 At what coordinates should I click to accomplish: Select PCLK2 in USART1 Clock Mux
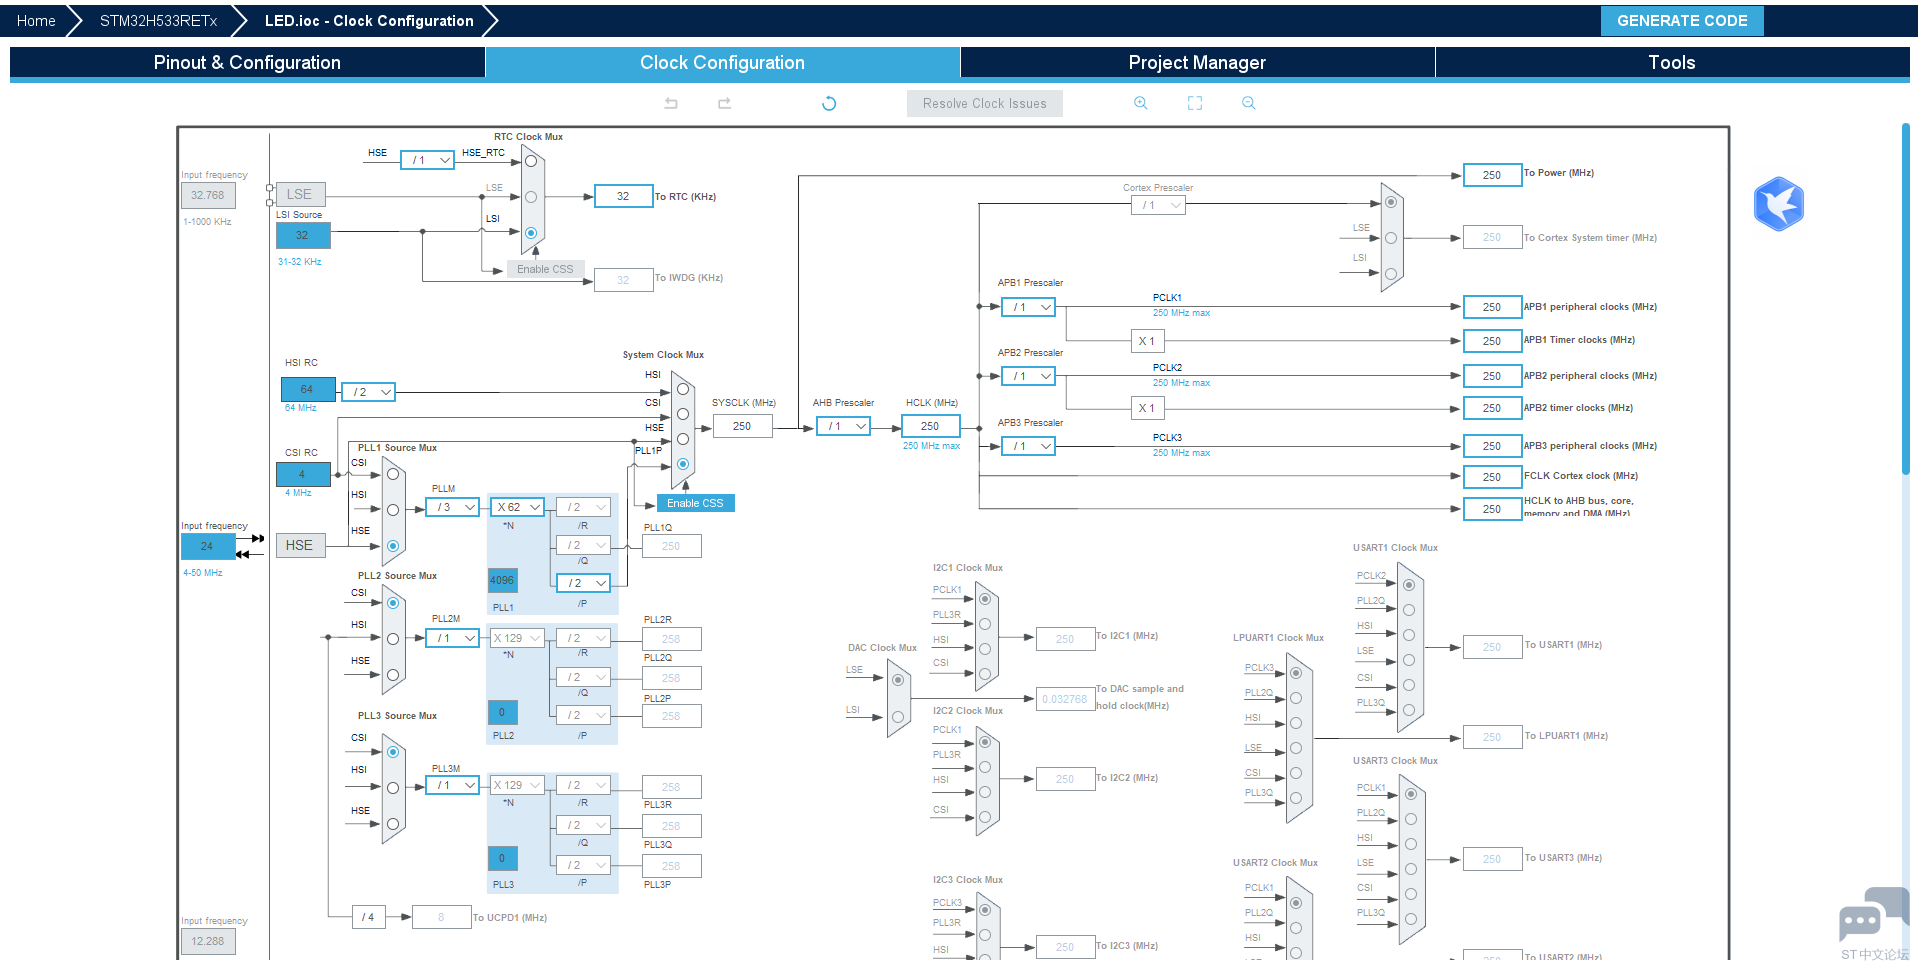tap(1409, 585)
